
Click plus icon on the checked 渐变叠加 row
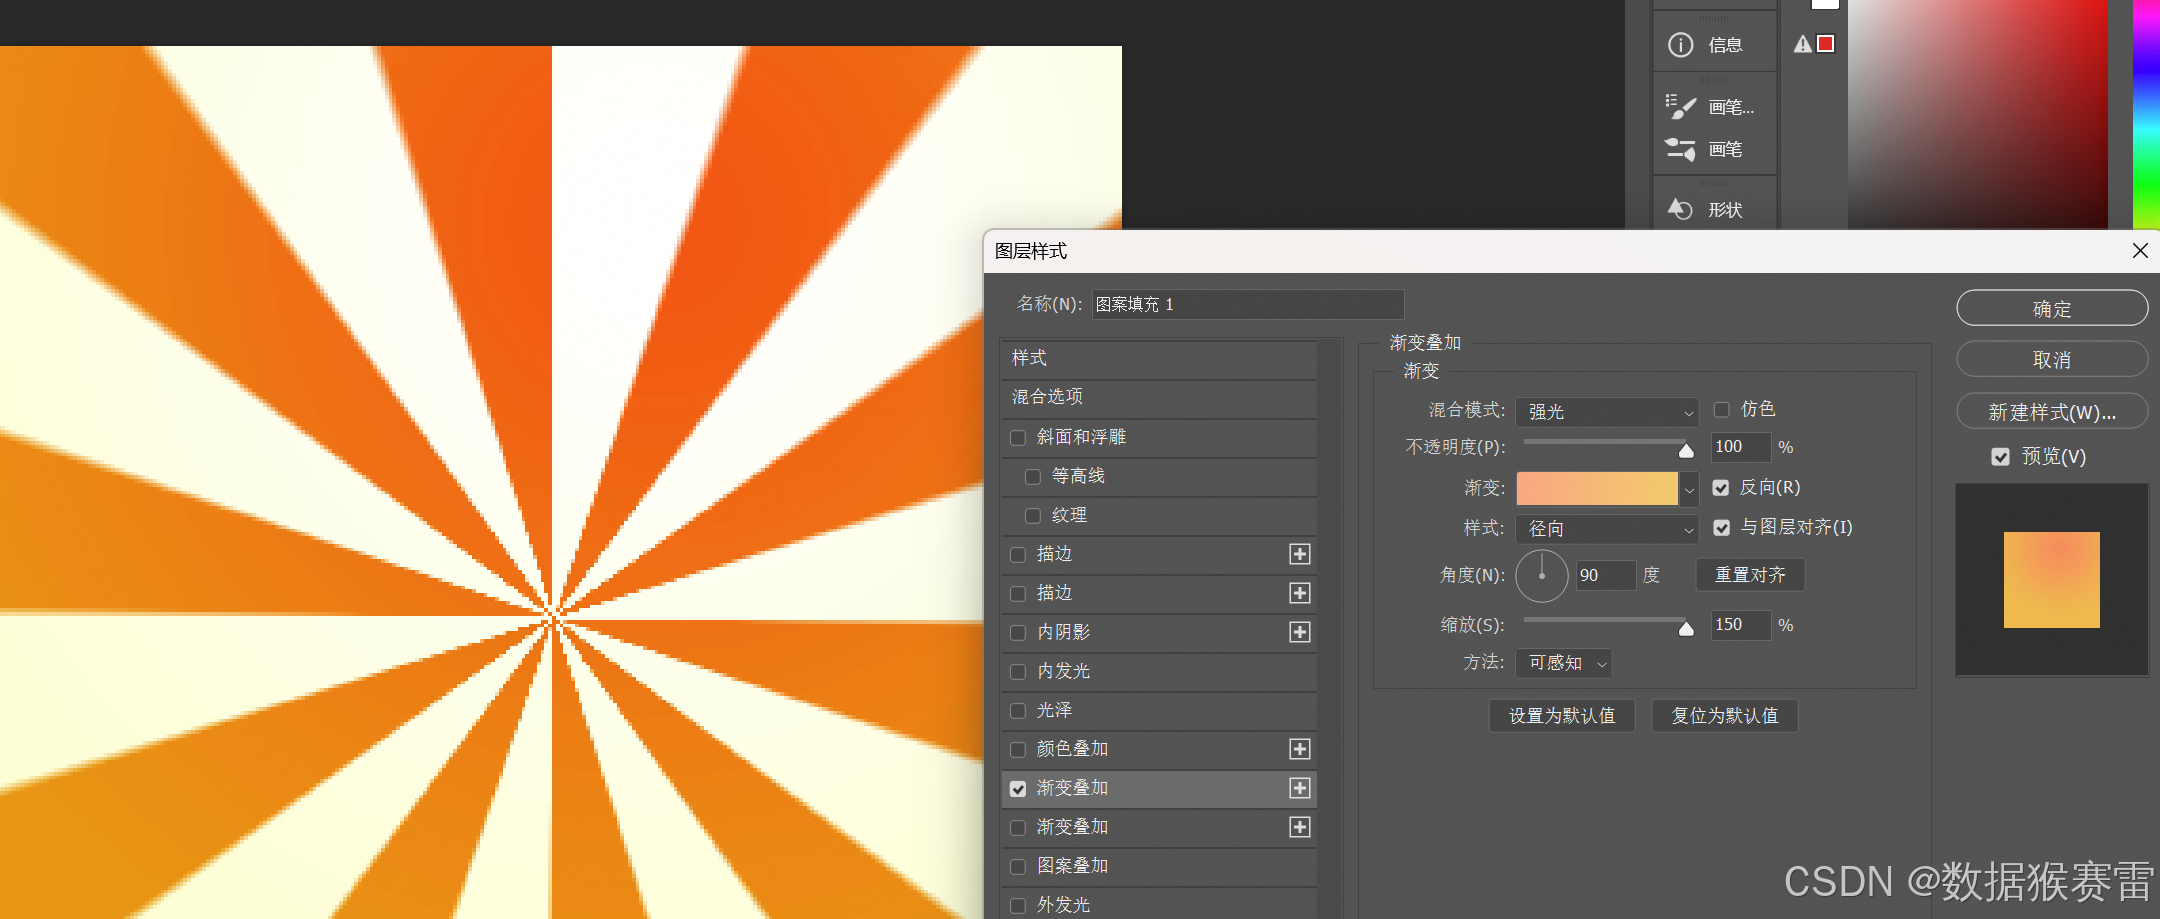point(1300,788)
